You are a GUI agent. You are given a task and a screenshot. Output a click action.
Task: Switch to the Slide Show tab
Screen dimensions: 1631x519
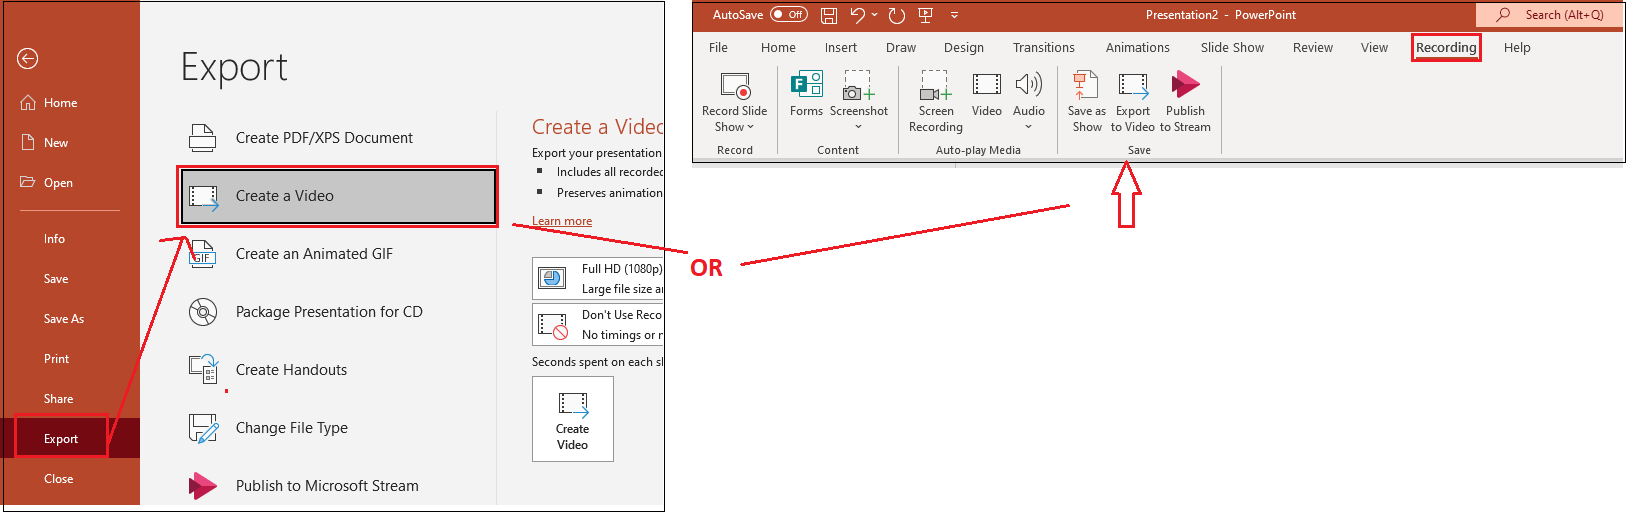coord(1232,48)
